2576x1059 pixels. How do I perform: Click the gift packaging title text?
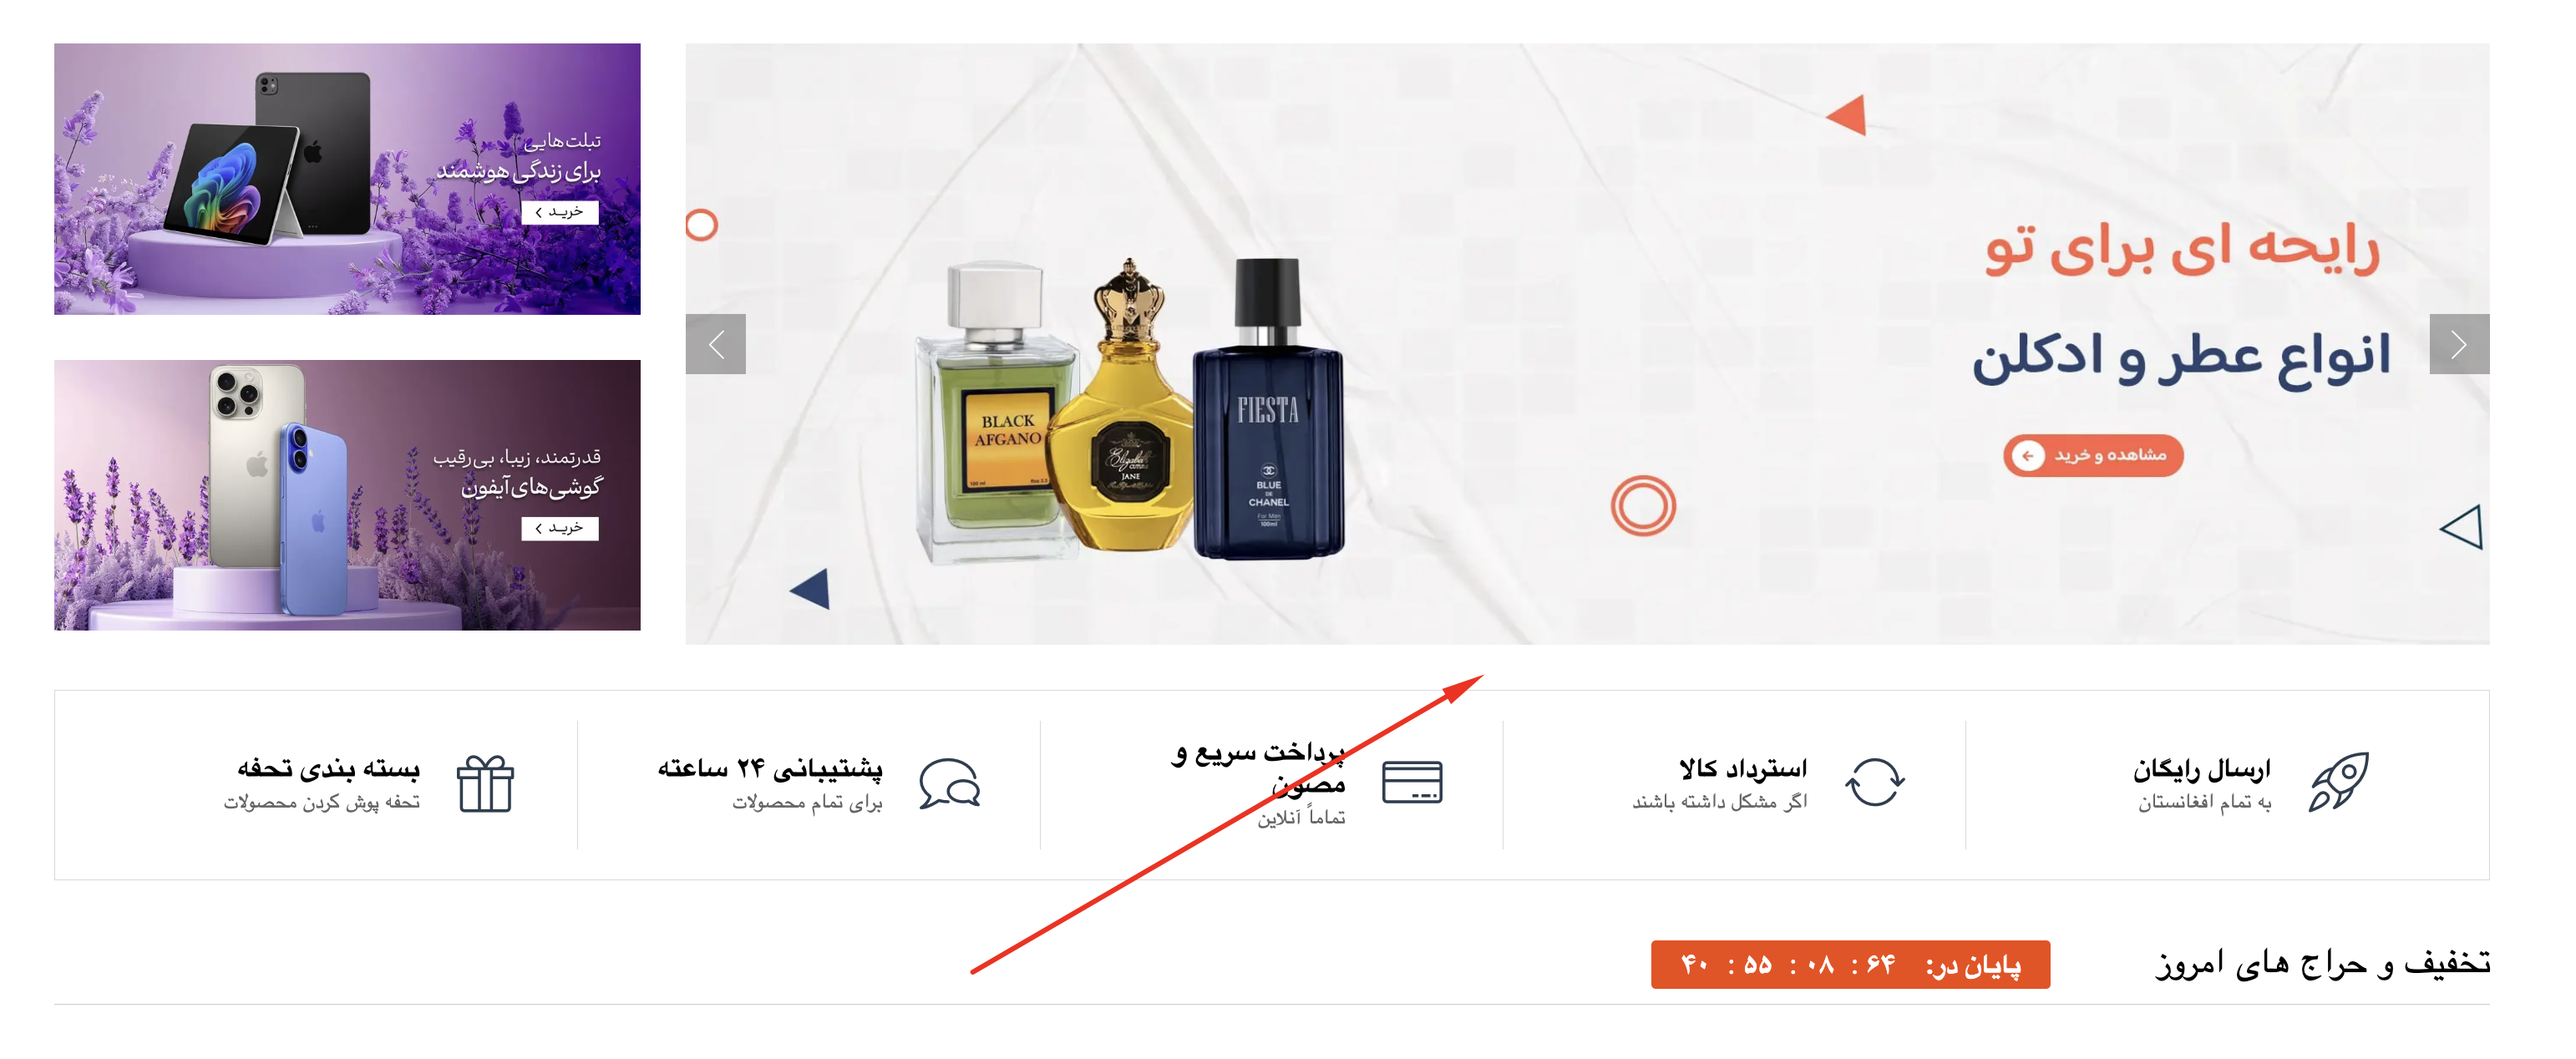tap(328, 768)
